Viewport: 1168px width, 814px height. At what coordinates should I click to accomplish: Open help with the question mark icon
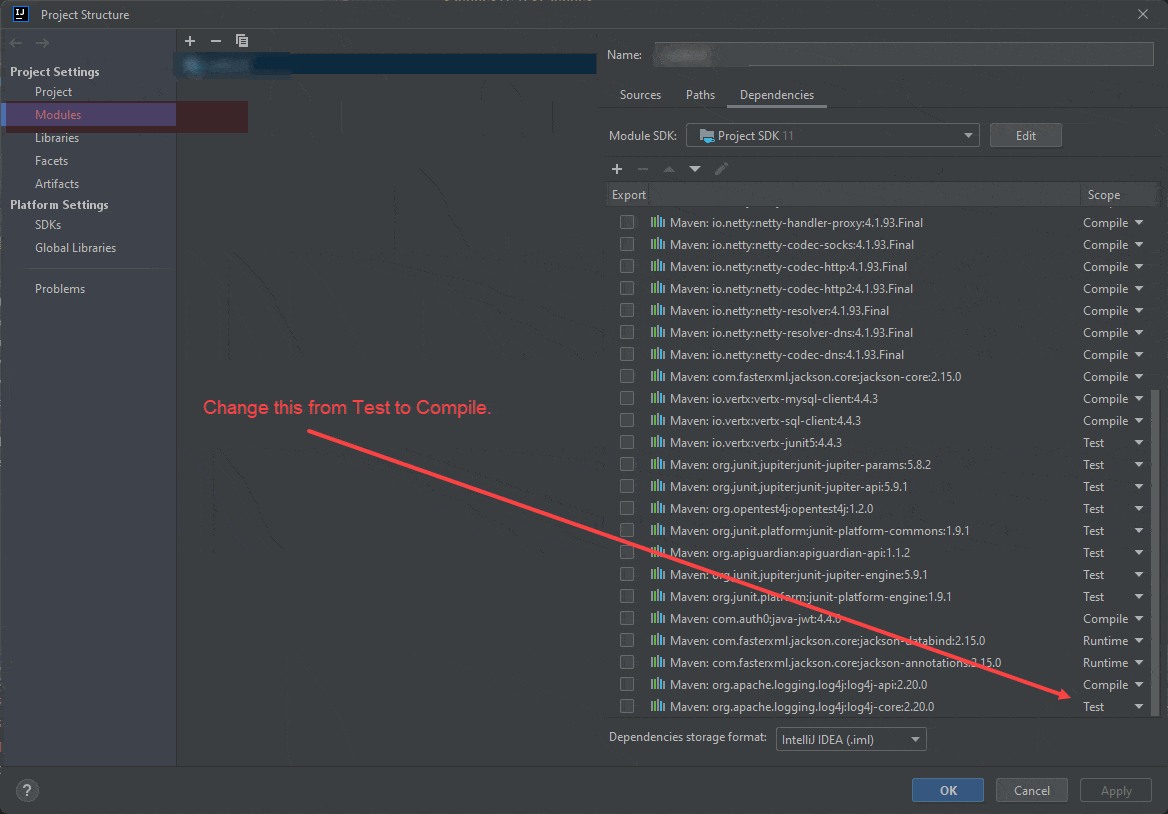pyautogui.click(x=27, y=791)
